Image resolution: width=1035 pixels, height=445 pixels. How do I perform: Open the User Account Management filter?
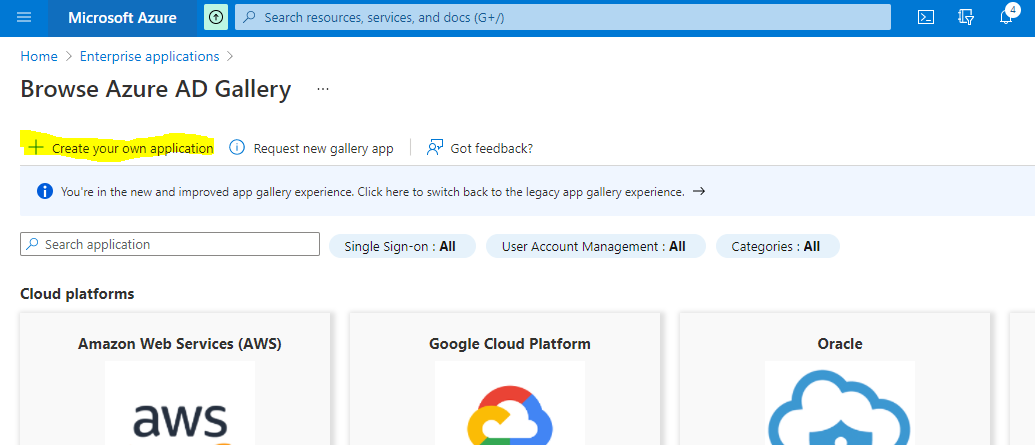tap(595, 246)
